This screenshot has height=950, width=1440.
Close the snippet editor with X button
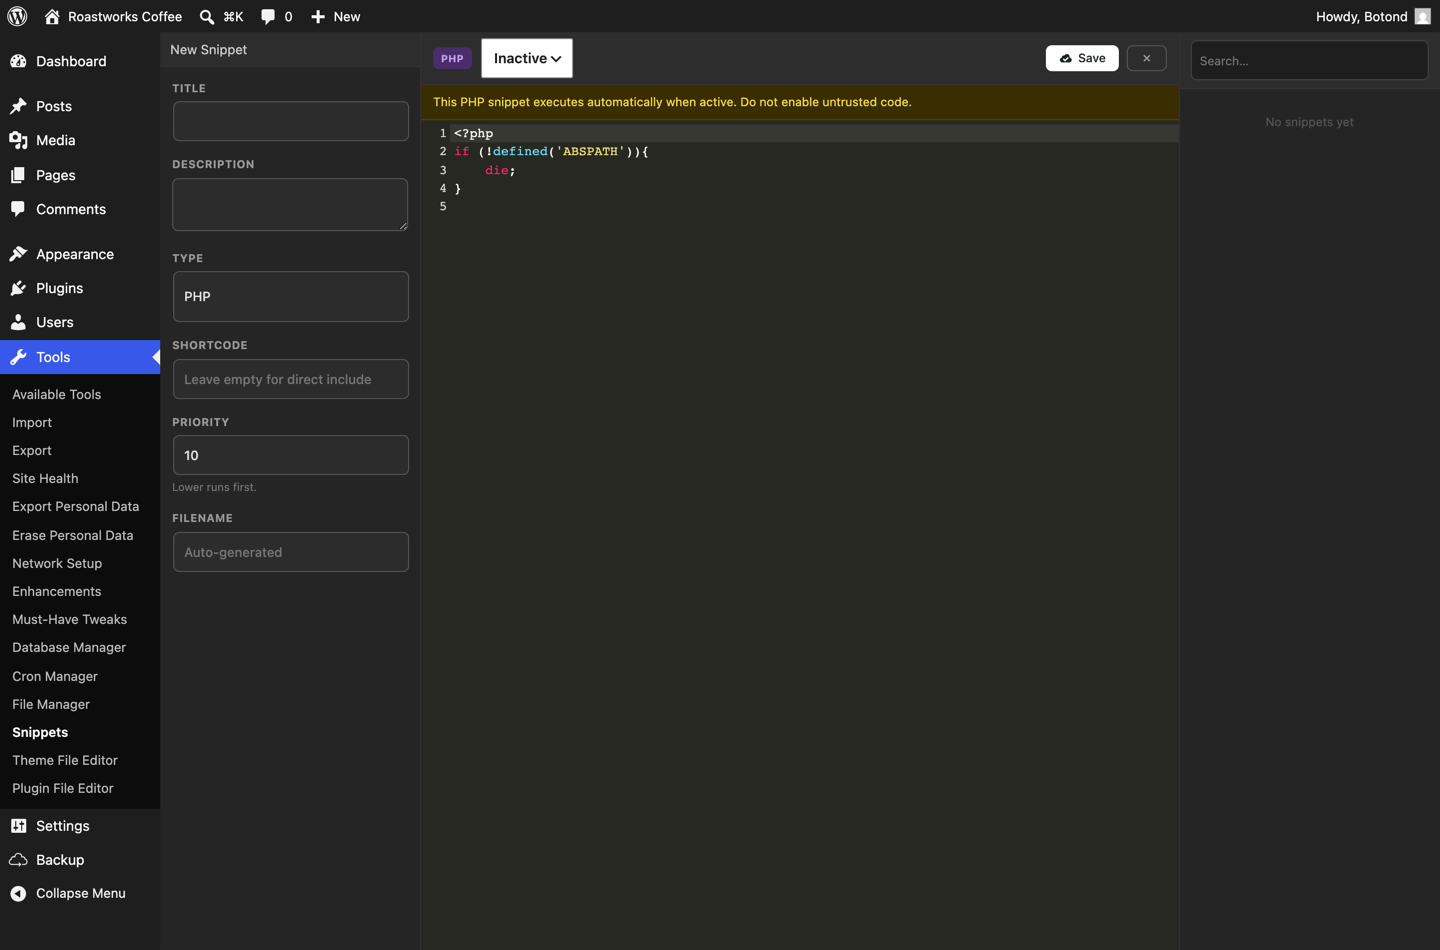1147,58
